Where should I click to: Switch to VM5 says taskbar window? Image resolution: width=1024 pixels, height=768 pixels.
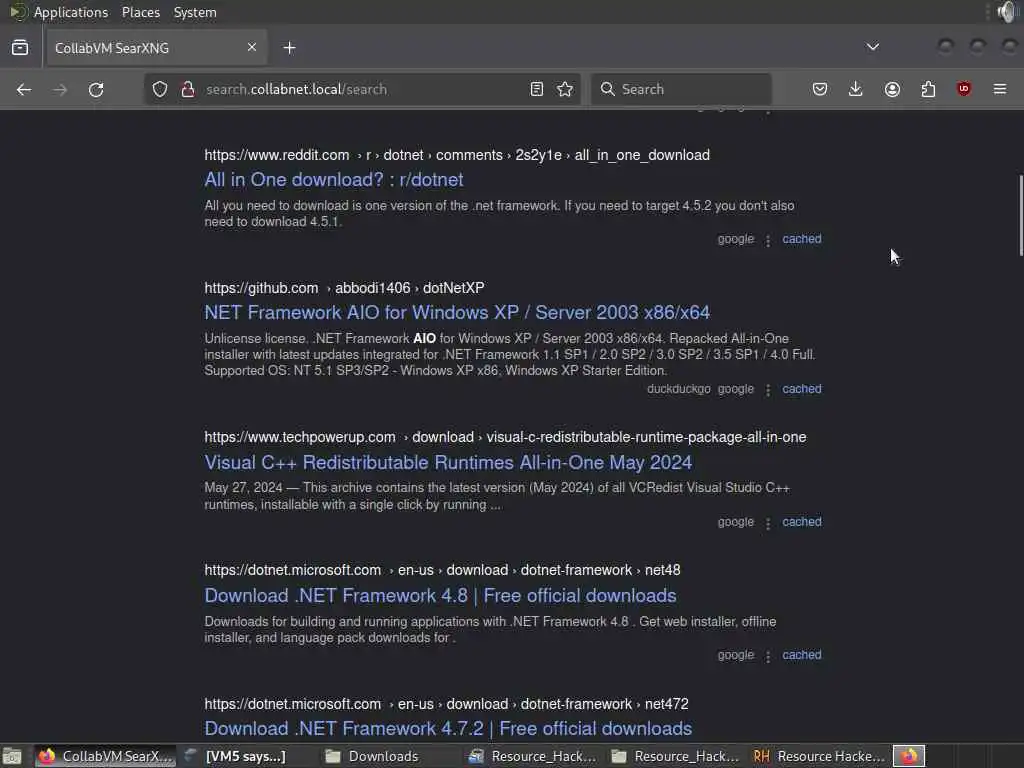click(x=246, y=756)
